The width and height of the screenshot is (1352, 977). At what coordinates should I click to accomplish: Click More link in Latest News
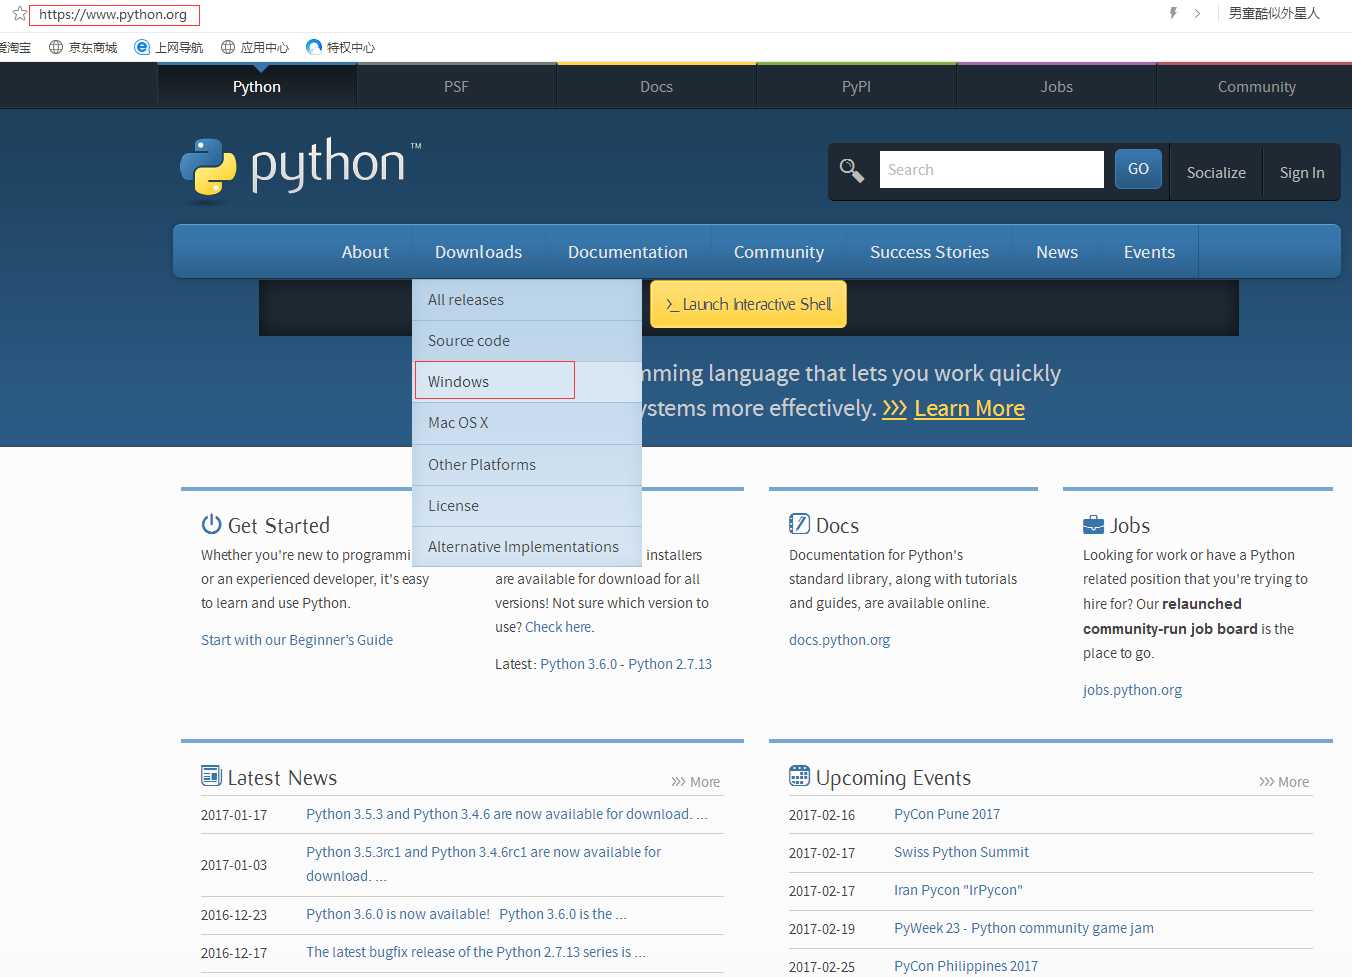pos(696,782)
